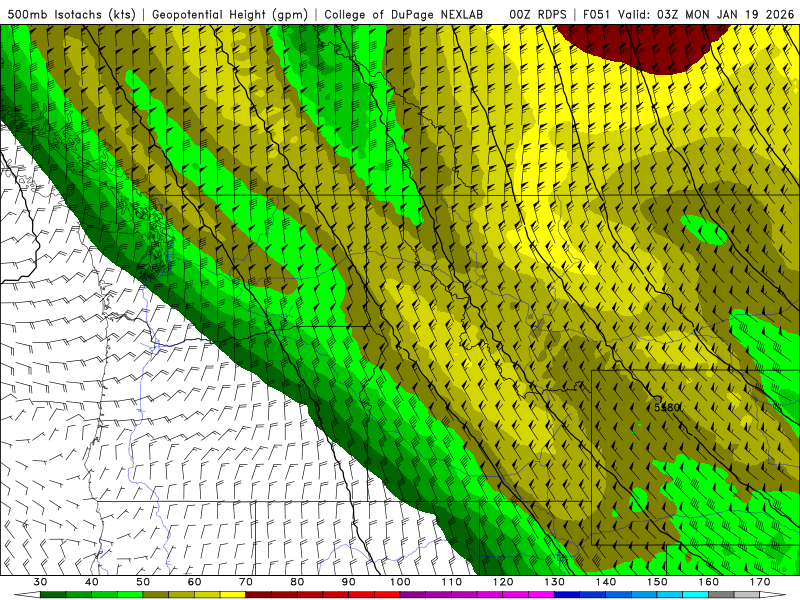Click the '70' value on the color scale
Image resolution: width=800 pixels, height=600 pixels.
pyautogui.click(x=246, y=582)
